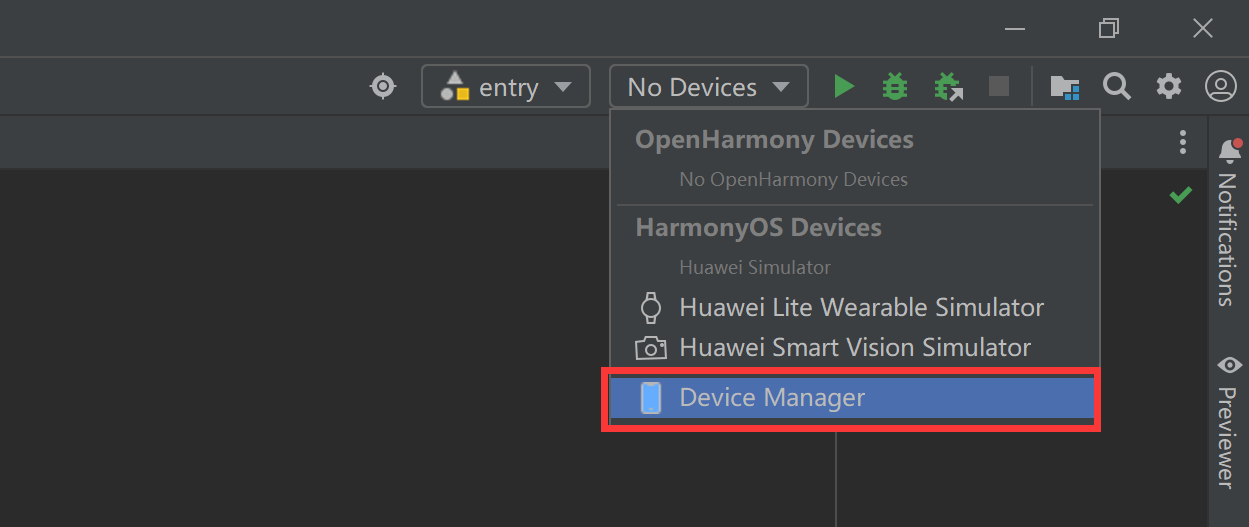Start debugging with the bug icon

point(895,87)
